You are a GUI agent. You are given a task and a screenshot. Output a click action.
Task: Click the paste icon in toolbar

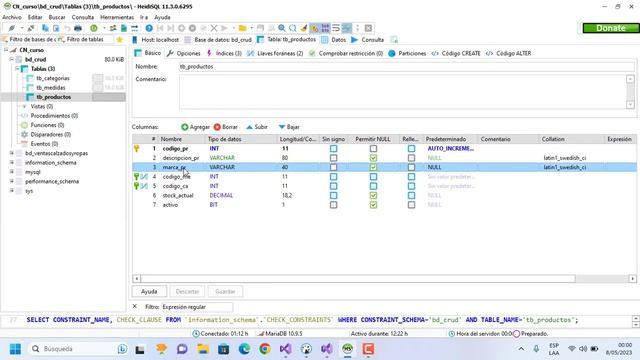pyautogui.click(x=56, y=28)
